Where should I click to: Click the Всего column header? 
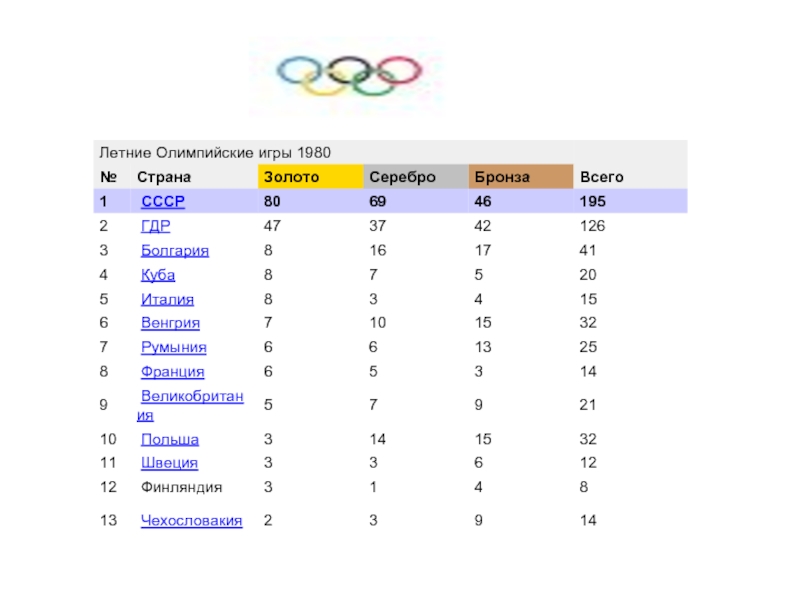point(602,177)
